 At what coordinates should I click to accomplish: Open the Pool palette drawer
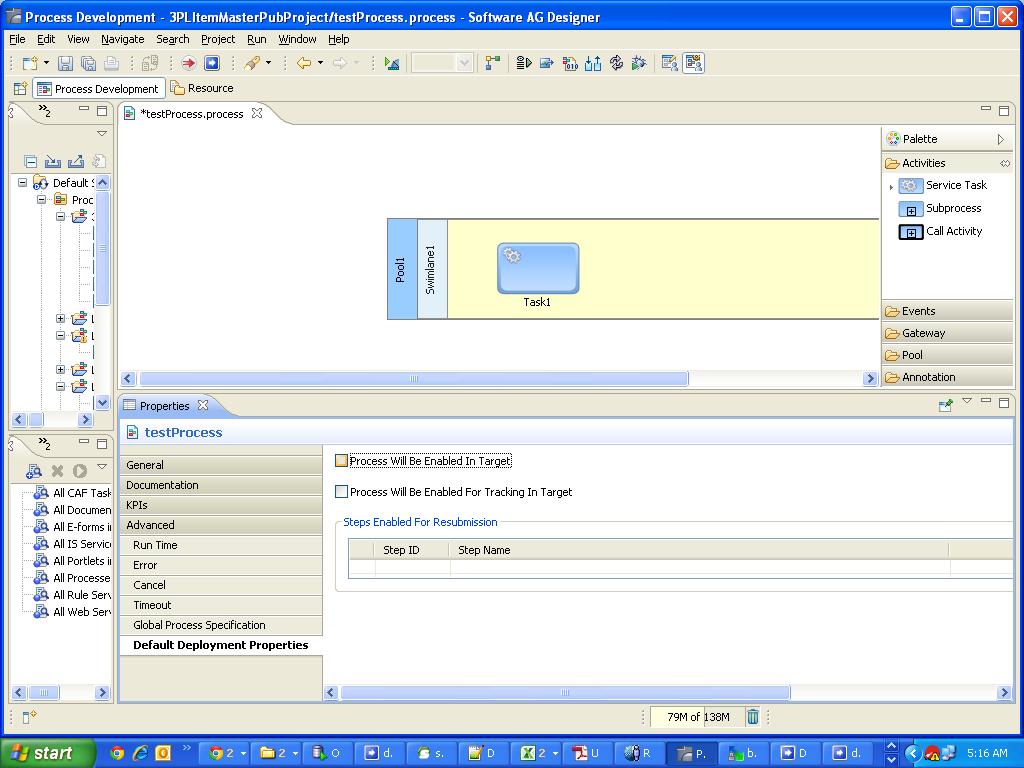pos(948,355)
